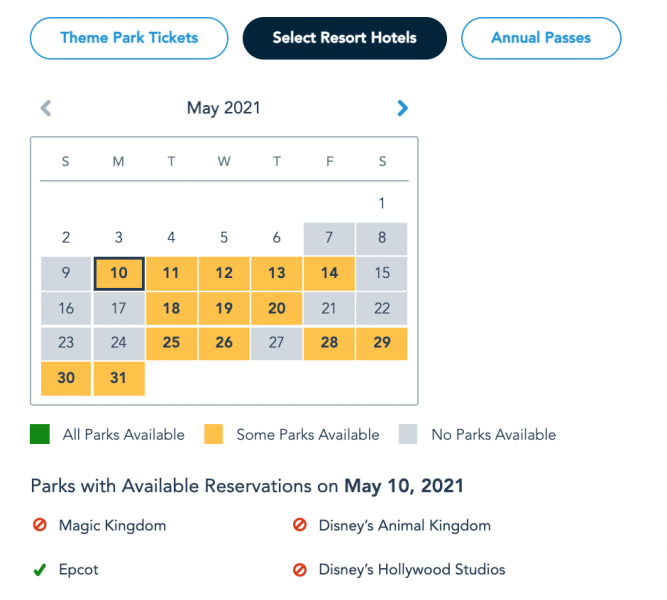667x600 pixels.
Task: Click Hollywood Studios unavailable icon
Action: tap(299, 570)
